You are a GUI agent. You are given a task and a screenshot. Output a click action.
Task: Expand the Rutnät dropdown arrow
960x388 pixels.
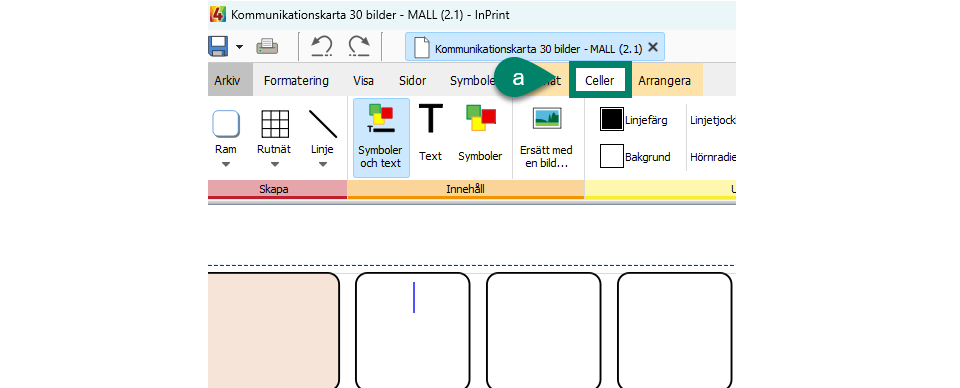tap(274, 164)
